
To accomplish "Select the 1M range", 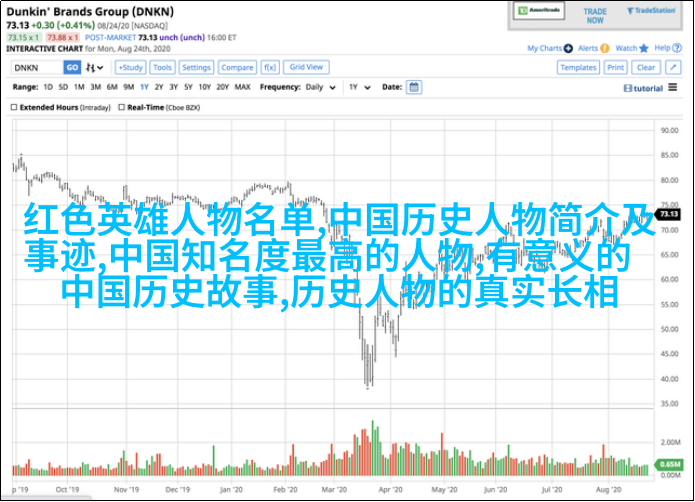I will pyautogui.click(x=79, y=87).
